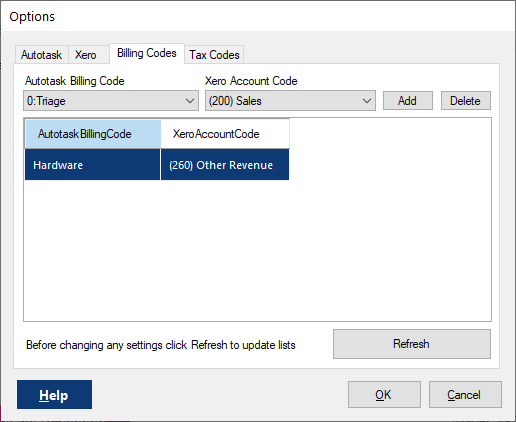This screenshot has height=422, width=516.
Task: Confirm with the OK button
Action: (384, 395)
